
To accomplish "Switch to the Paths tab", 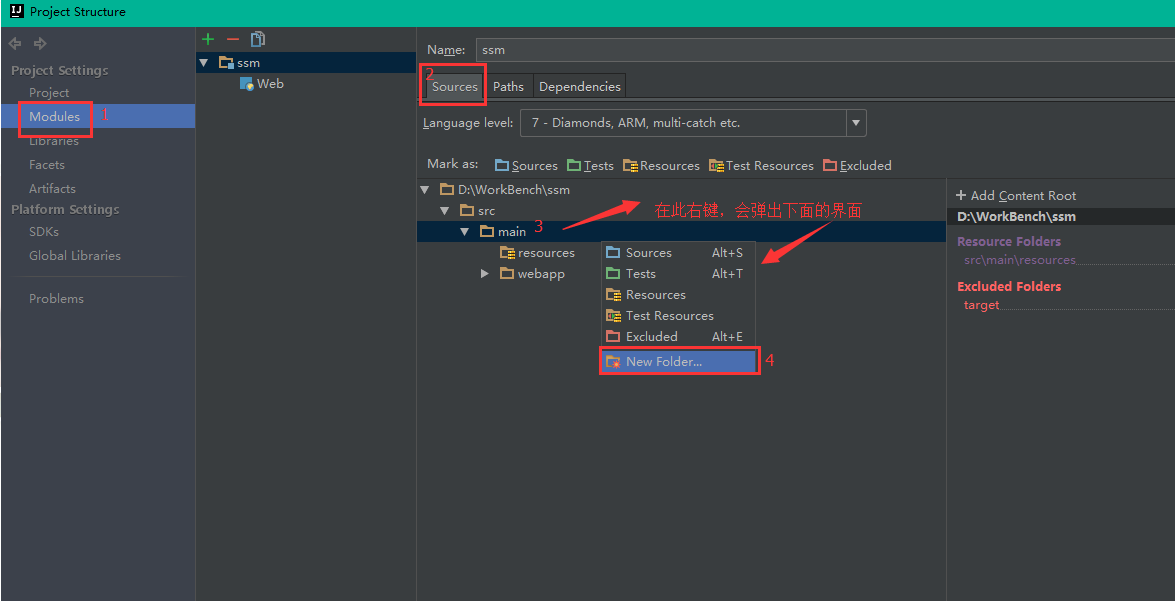I will coord(508,86).
